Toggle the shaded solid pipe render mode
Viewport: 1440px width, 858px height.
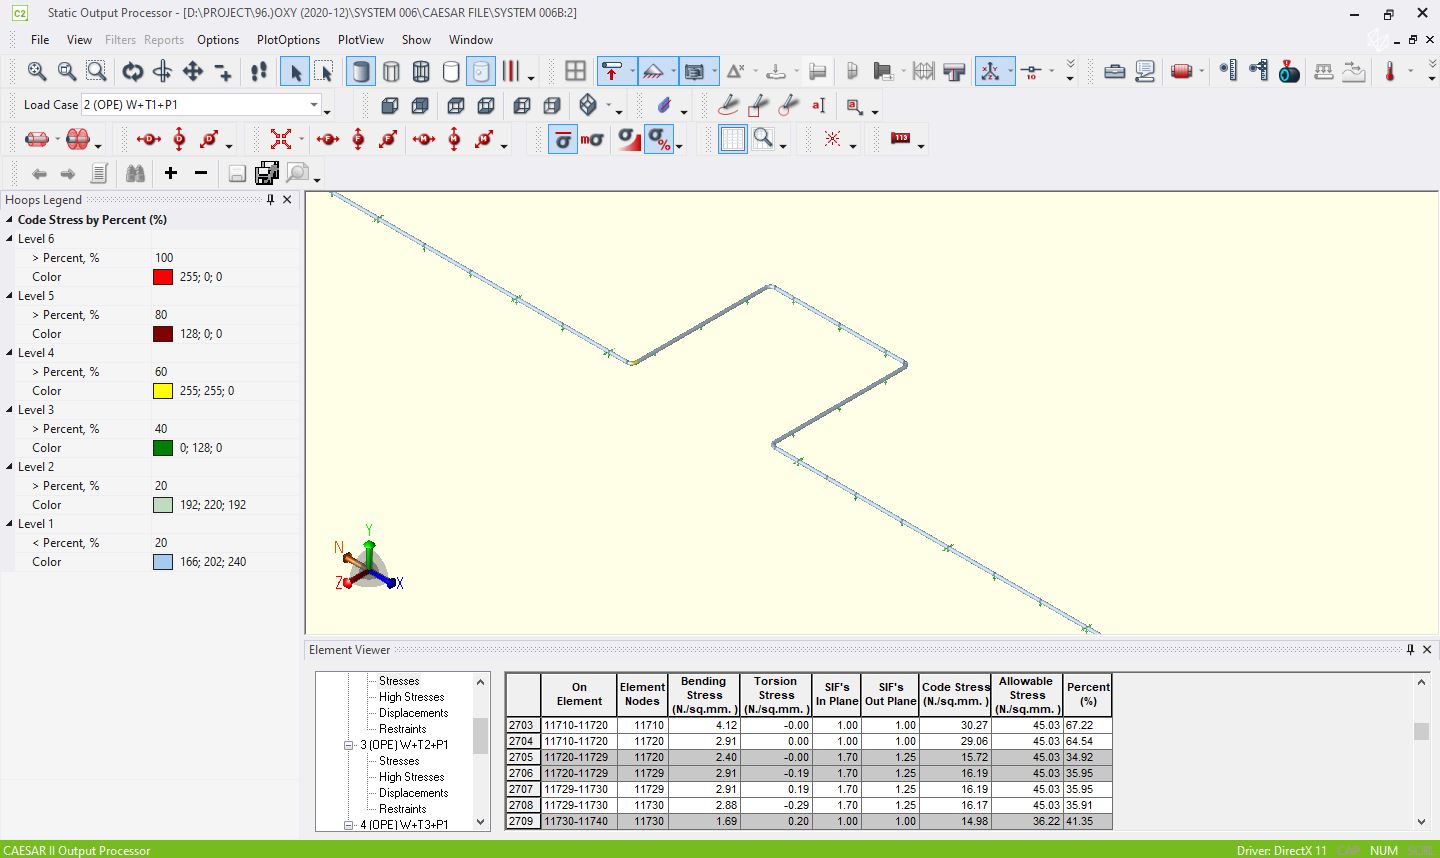[x=361, y=71]
